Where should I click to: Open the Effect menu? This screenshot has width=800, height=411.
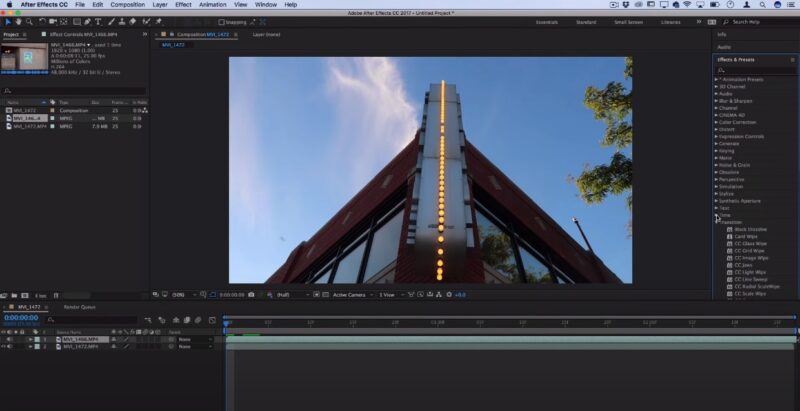(x=183, y=5)
